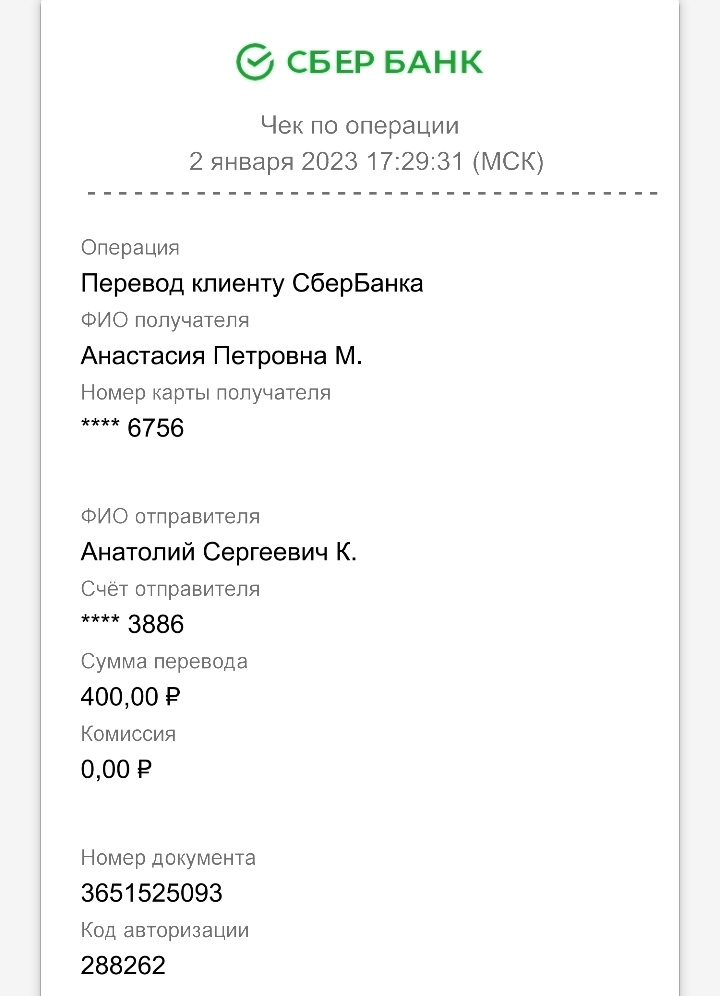Select the 'ФИО отправителя' label
The image size is (720, 996).
170,516
